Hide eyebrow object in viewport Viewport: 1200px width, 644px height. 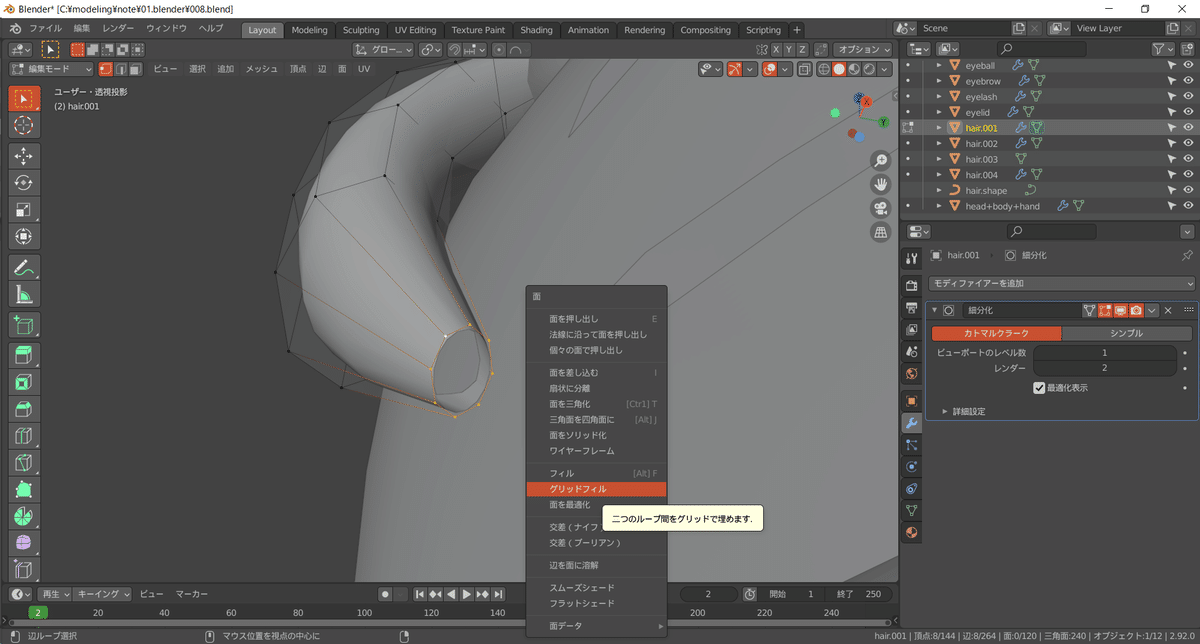1188,81
